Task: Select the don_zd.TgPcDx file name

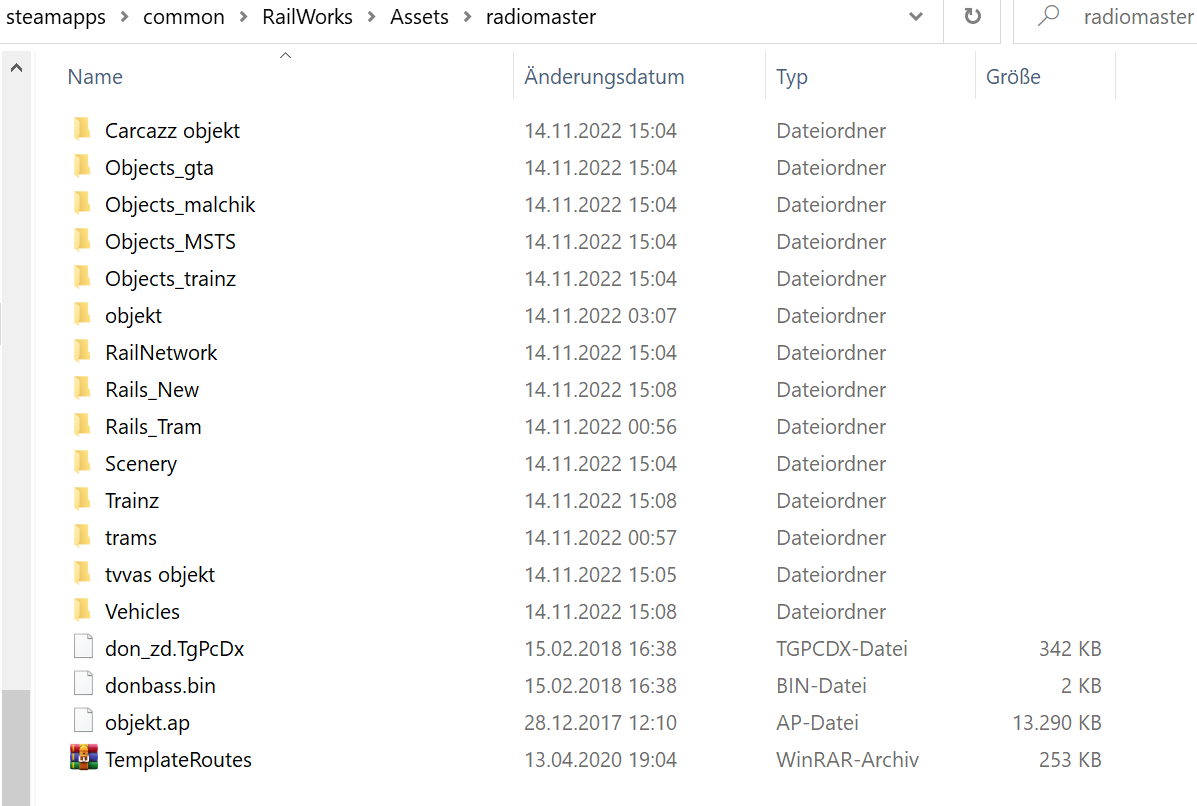Action: 175,649
